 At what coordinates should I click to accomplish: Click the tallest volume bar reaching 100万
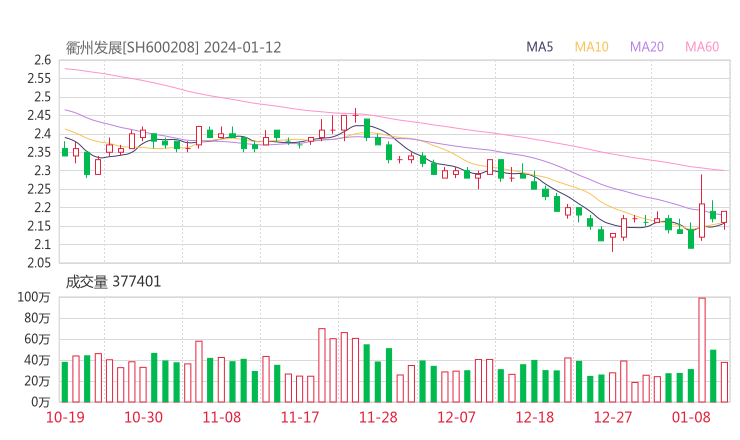pos(702,350)
